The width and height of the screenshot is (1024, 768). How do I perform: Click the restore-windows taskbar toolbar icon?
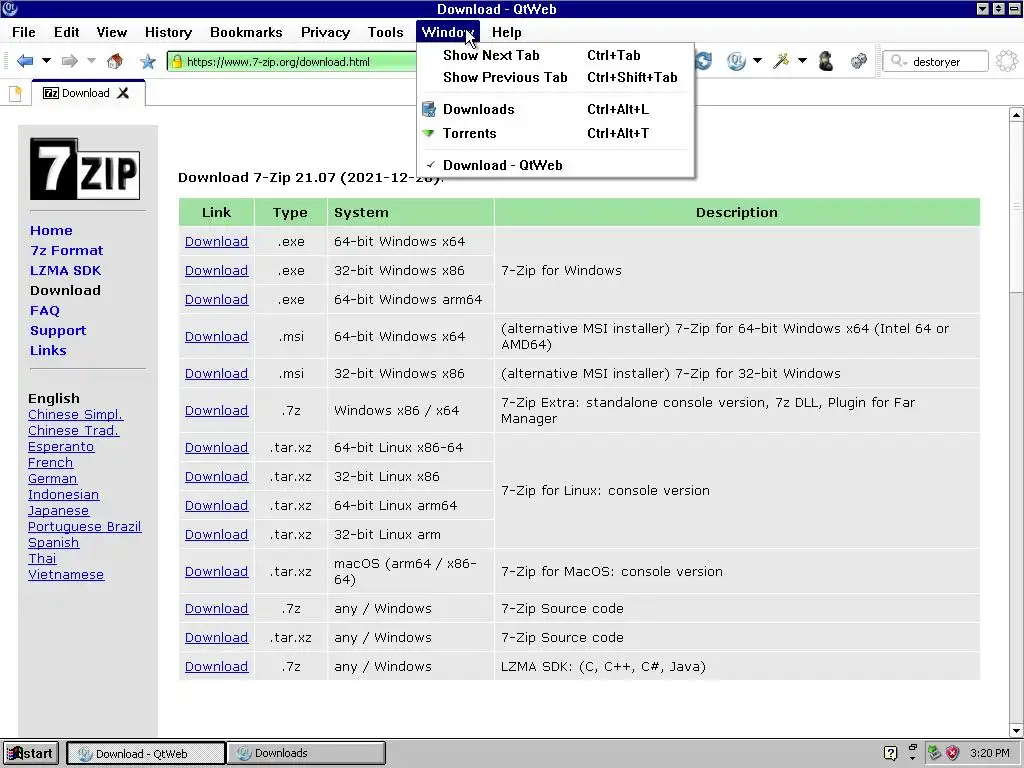pos(912,748)
